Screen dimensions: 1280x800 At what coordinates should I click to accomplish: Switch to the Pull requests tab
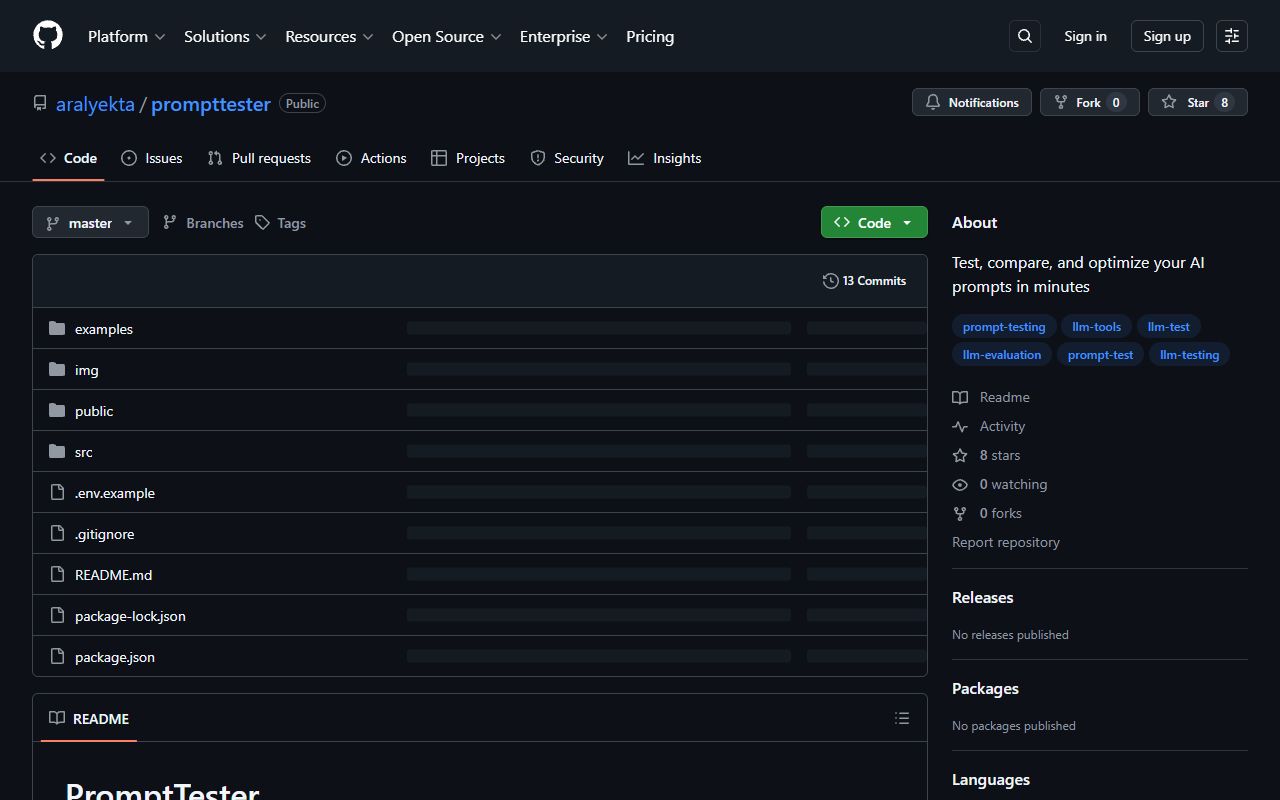point(259,158)
